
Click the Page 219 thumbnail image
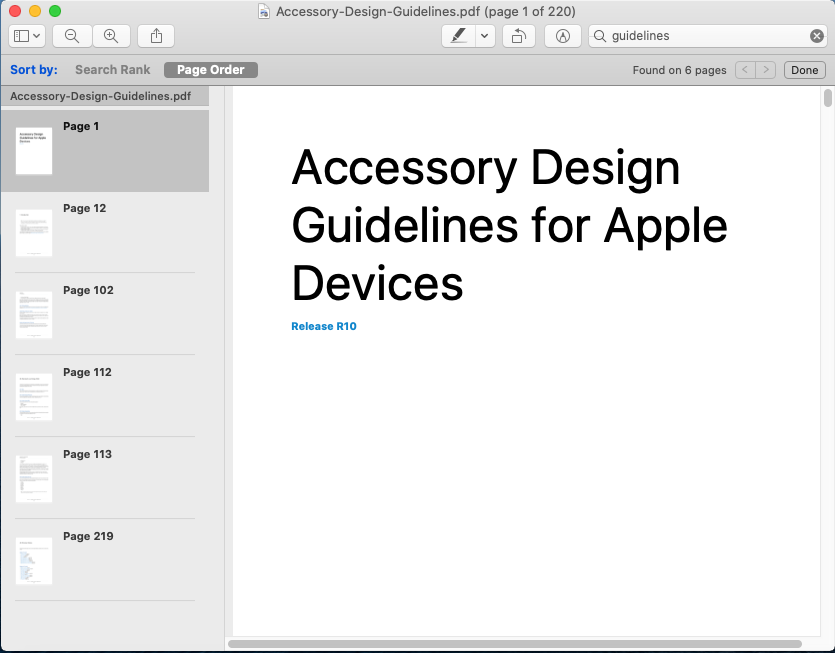point(34,561)
